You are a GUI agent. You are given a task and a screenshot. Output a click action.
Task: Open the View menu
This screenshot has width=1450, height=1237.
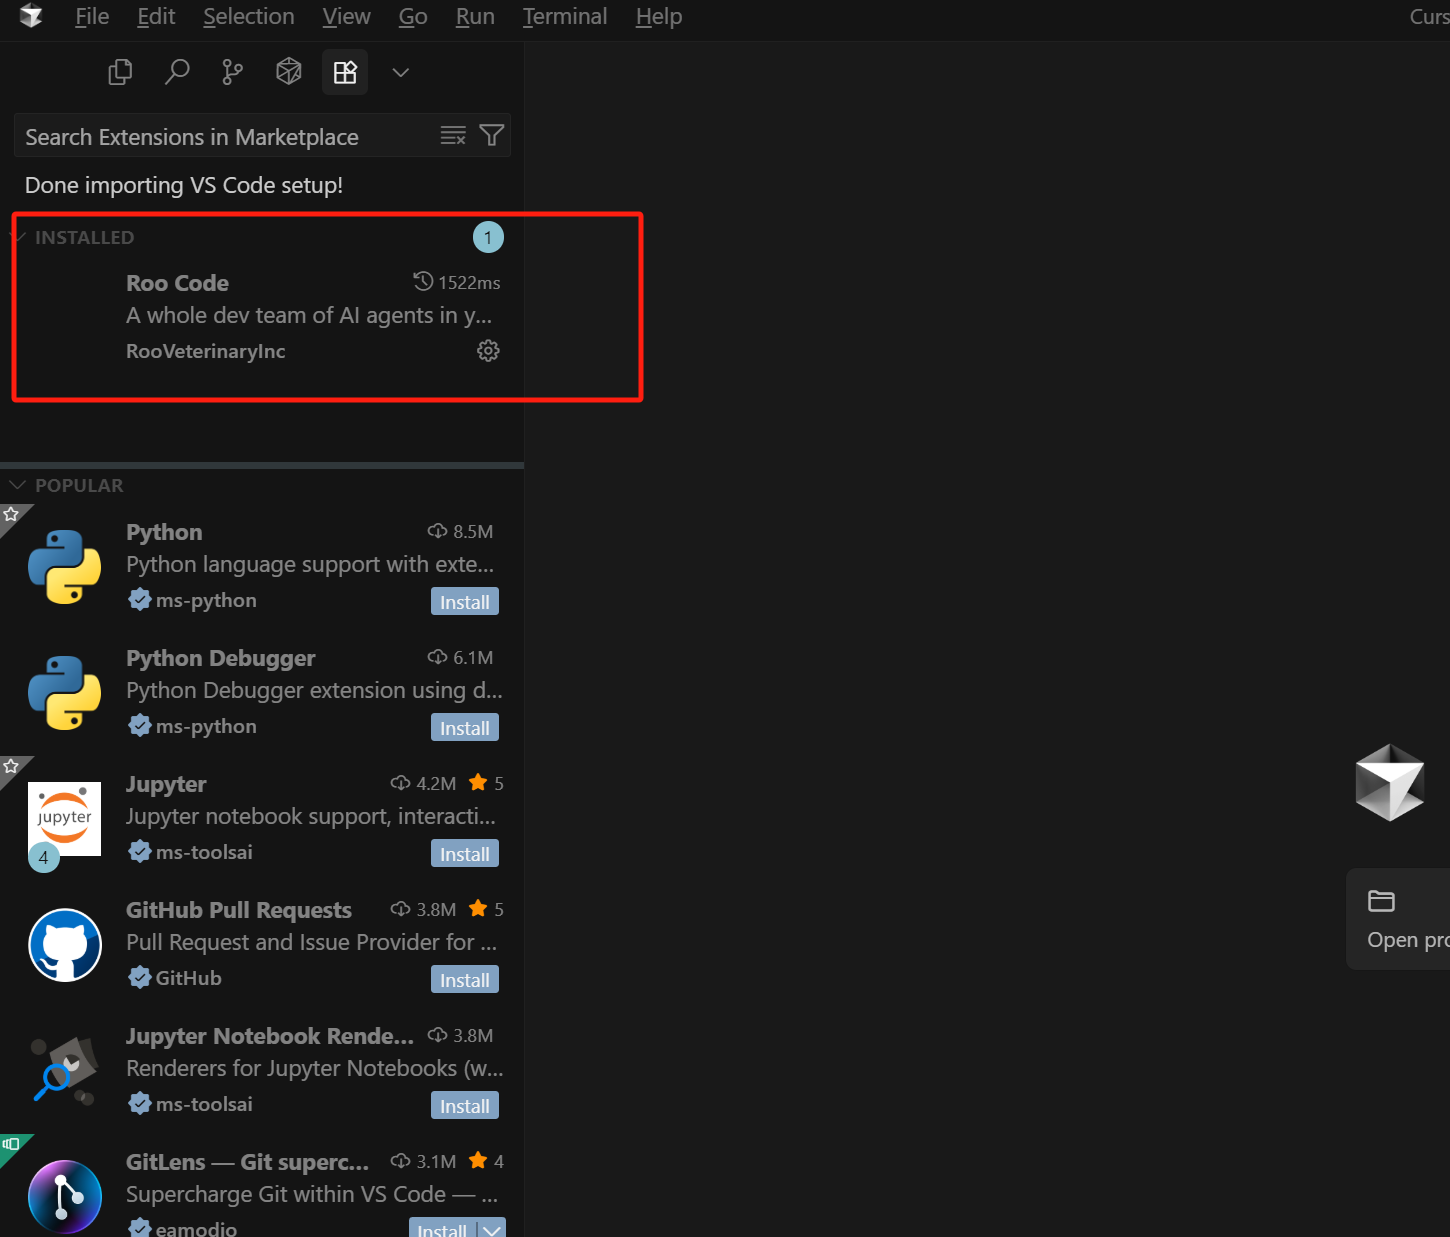point(346,16)
